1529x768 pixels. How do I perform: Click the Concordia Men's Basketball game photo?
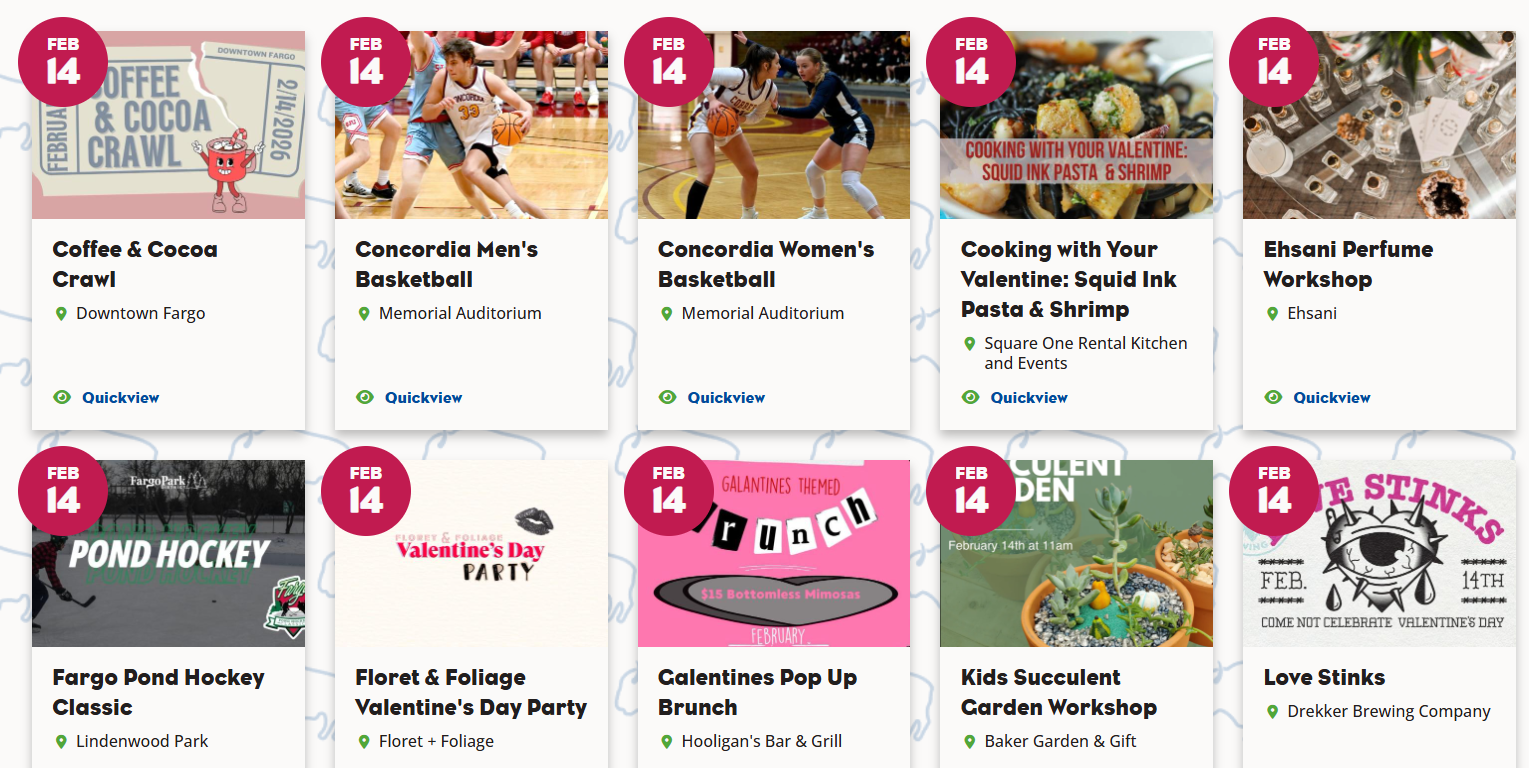pyautogui.click(x=471, y=125)
